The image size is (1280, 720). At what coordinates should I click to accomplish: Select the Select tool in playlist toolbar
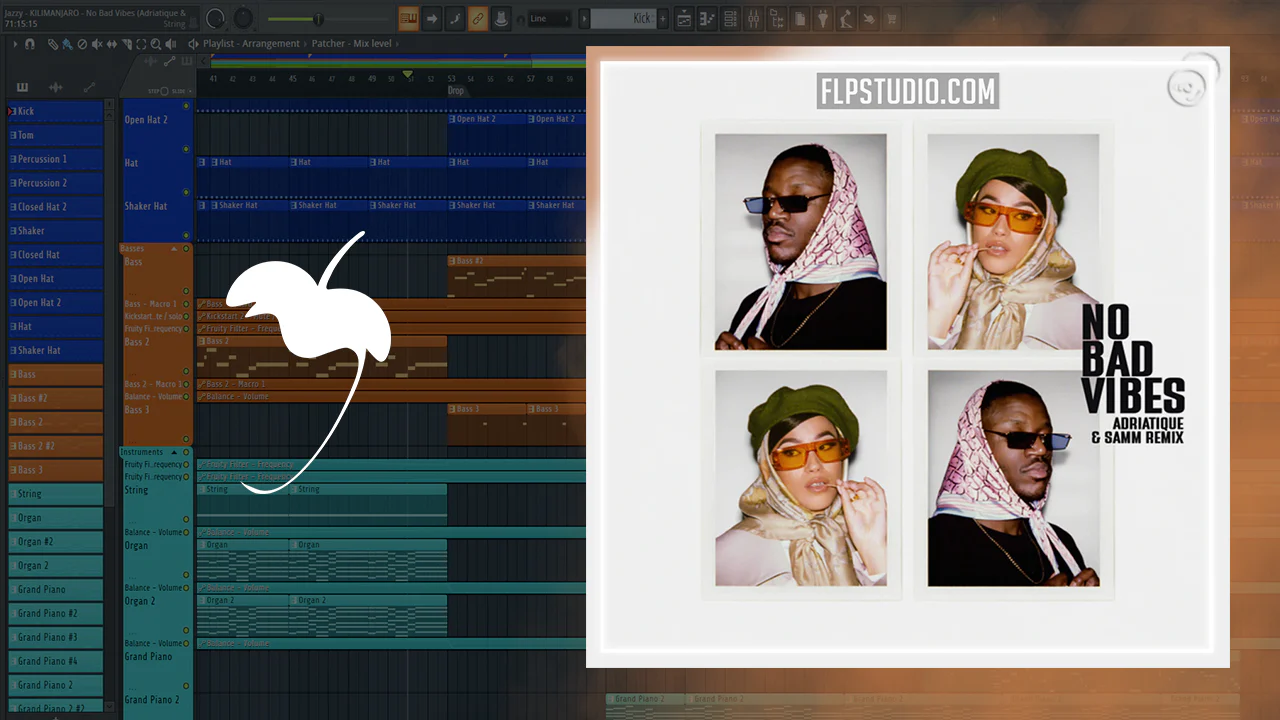[x=142, y=44]
